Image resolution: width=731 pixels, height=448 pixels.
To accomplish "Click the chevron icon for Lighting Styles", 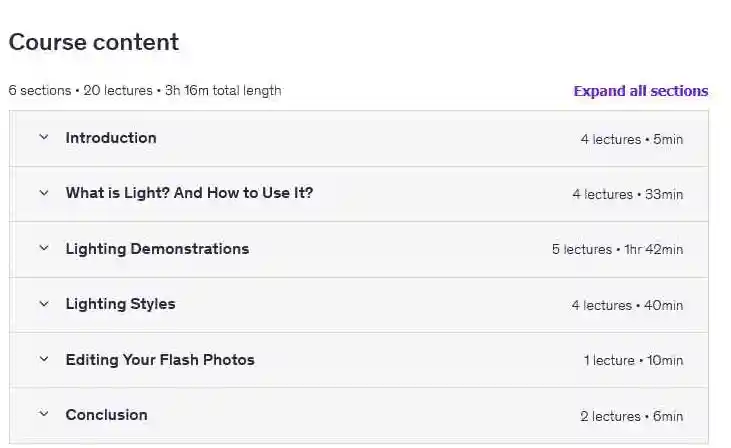I will tap(43, 304).
